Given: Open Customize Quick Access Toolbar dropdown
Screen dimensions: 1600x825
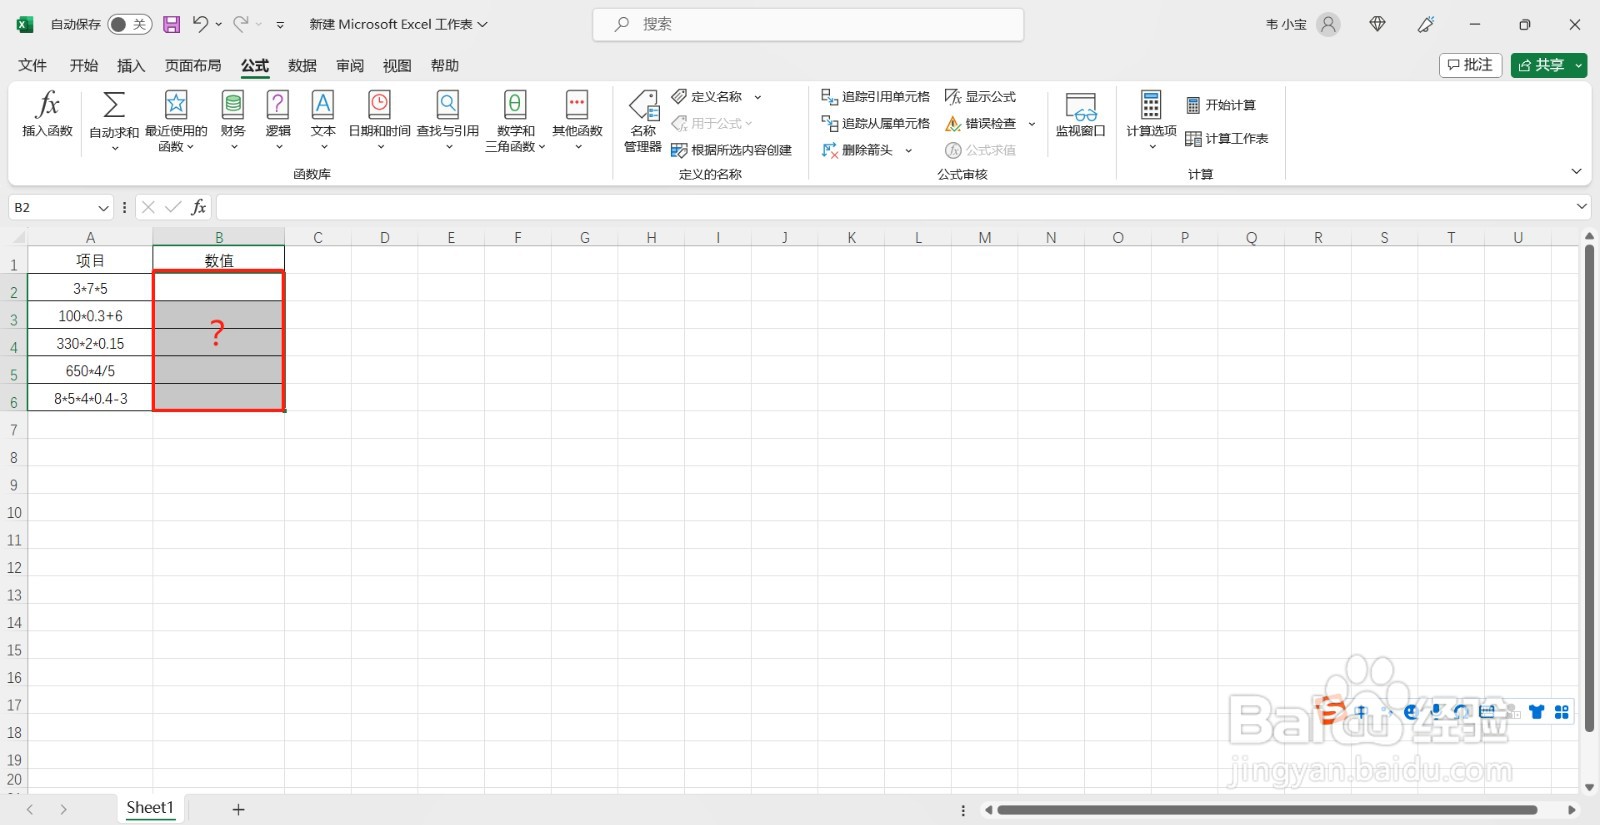Looking at the screenshot, I should pos(281,24).
